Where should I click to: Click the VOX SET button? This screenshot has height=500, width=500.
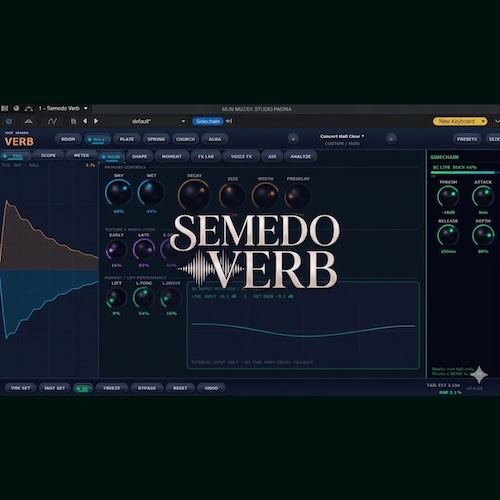click(x=20, y=388)
